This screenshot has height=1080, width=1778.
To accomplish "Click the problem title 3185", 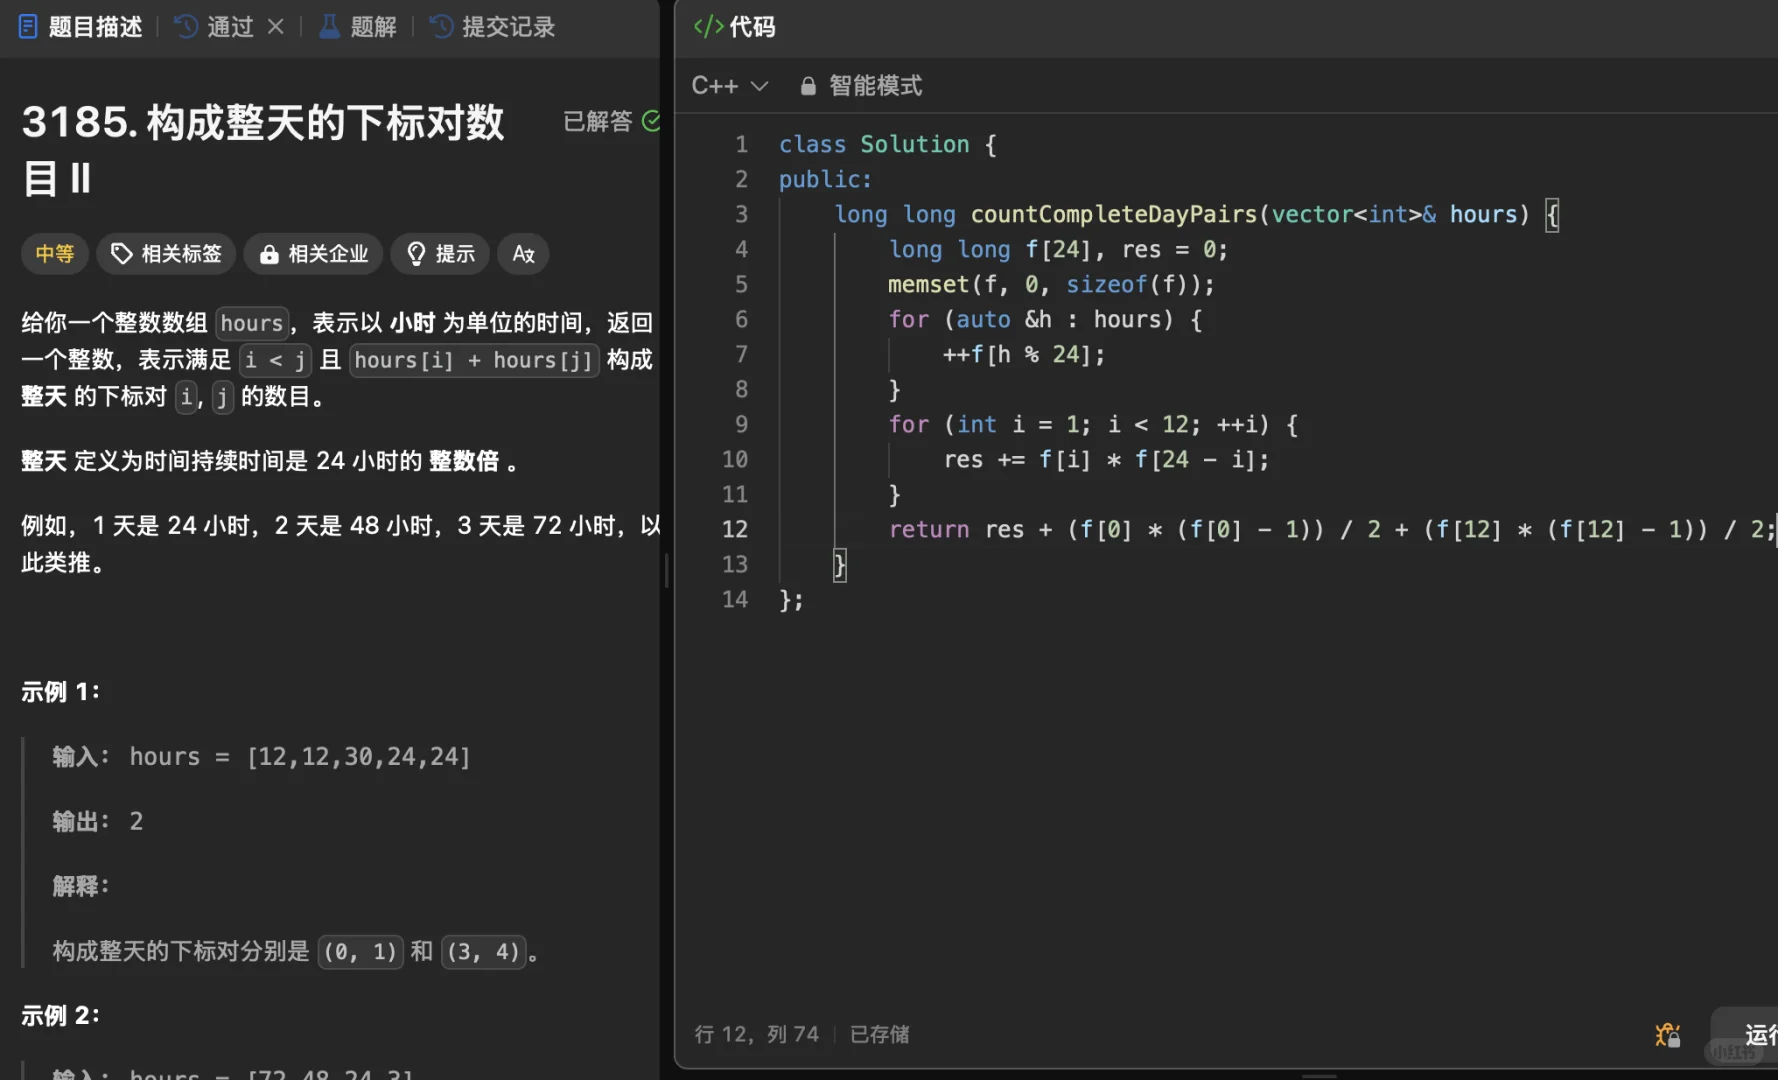I will 263,150.
